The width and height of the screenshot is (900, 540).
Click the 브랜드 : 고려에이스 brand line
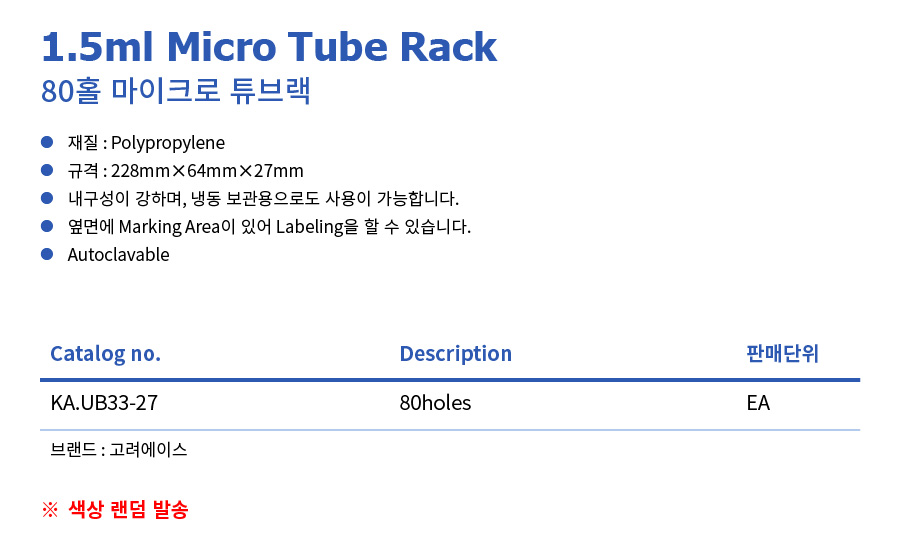point(119,449)
